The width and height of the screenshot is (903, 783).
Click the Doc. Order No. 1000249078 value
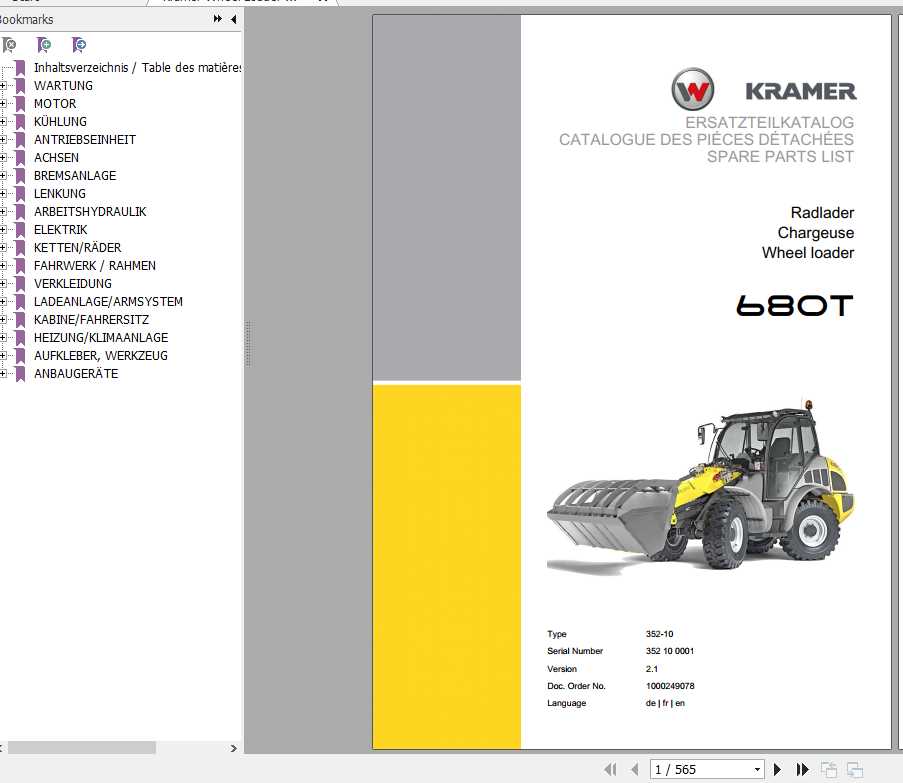pyautogui.click(x=670, y=686)
